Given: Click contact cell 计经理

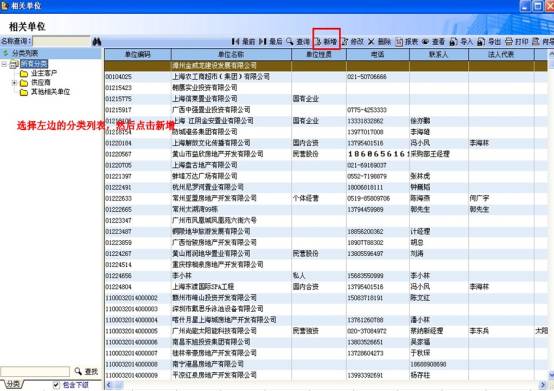Looking at the screenshot, I should coord(420,231).
